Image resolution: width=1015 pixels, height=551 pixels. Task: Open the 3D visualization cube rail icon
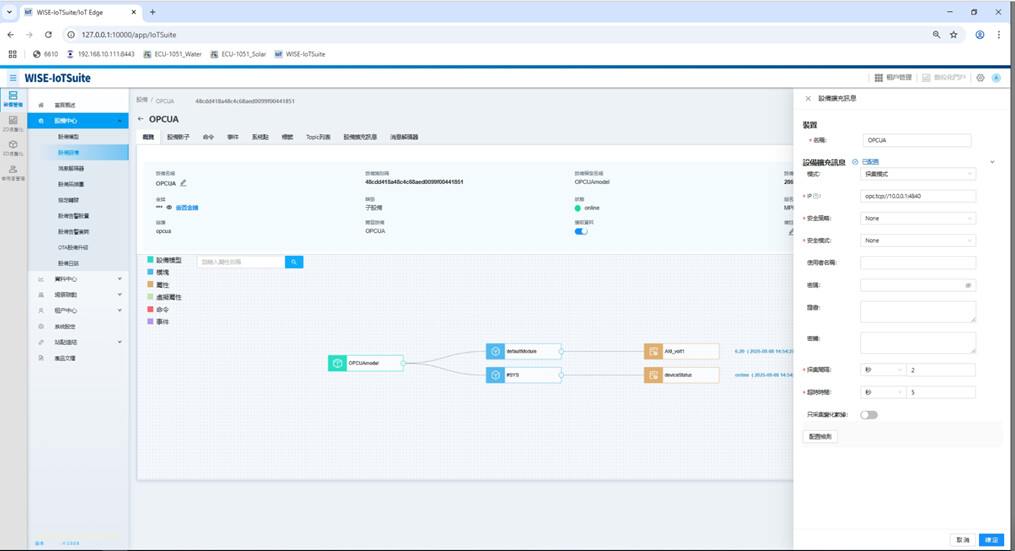(13, 148)
